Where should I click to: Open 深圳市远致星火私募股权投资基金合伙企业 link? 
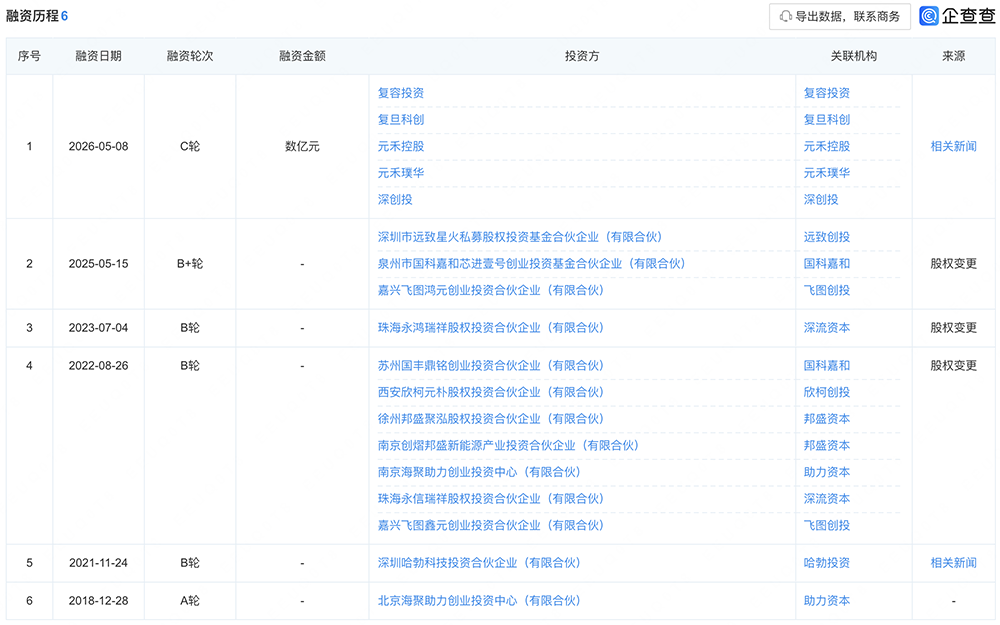(x=520, y=237)
